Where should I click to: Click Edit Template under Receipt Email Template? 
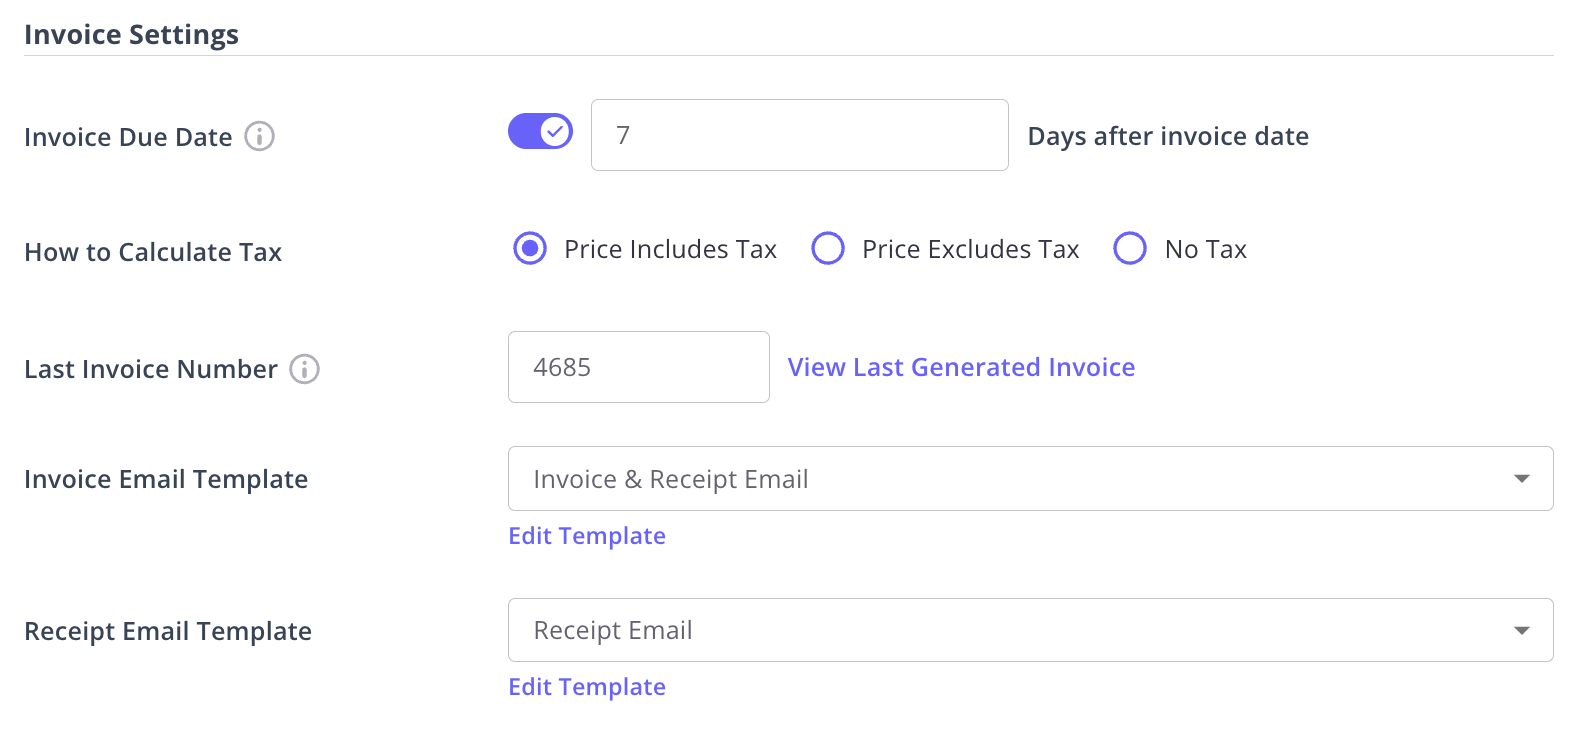[587, 687]
